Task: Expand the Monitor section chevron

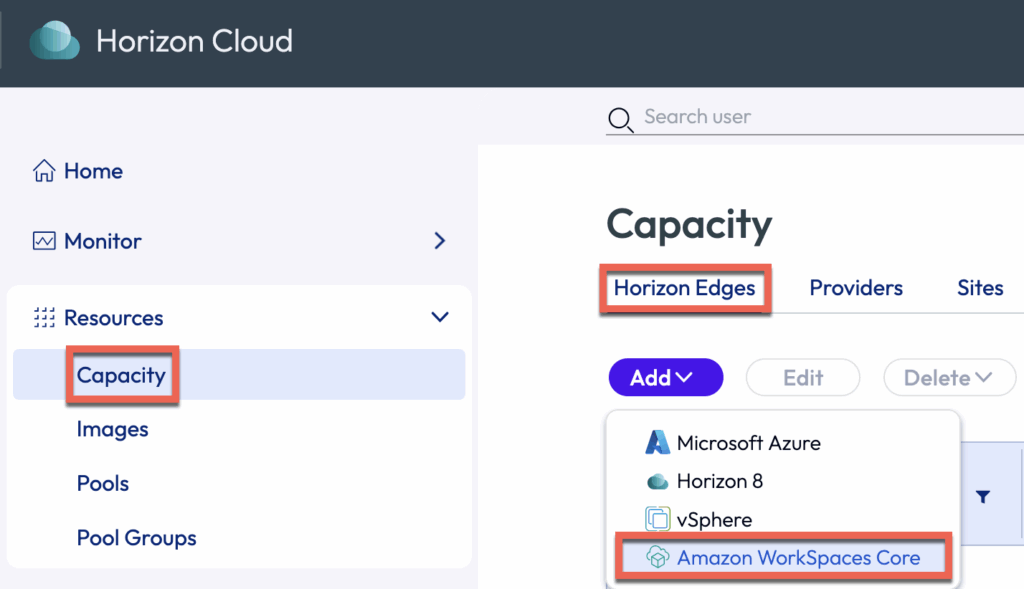Action: tap(439, 241)
